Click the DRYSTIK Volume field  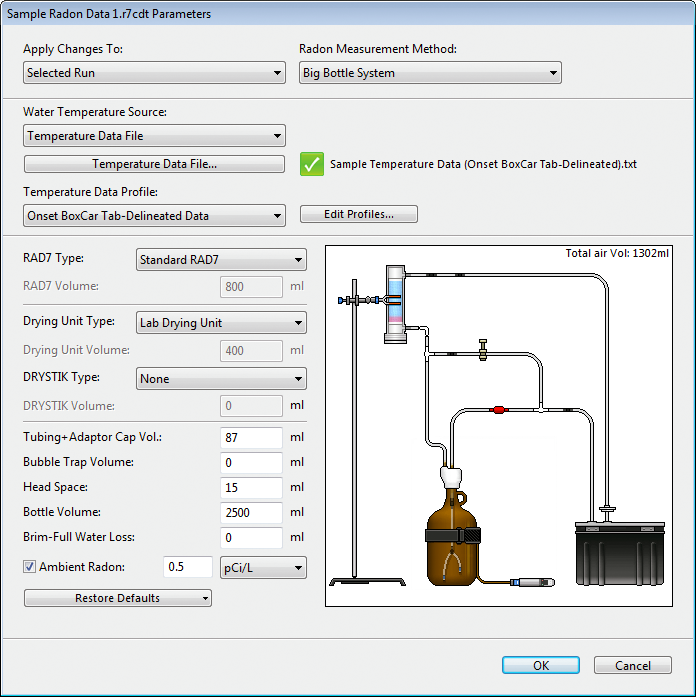pyautogui.click(x=251, y=406)
